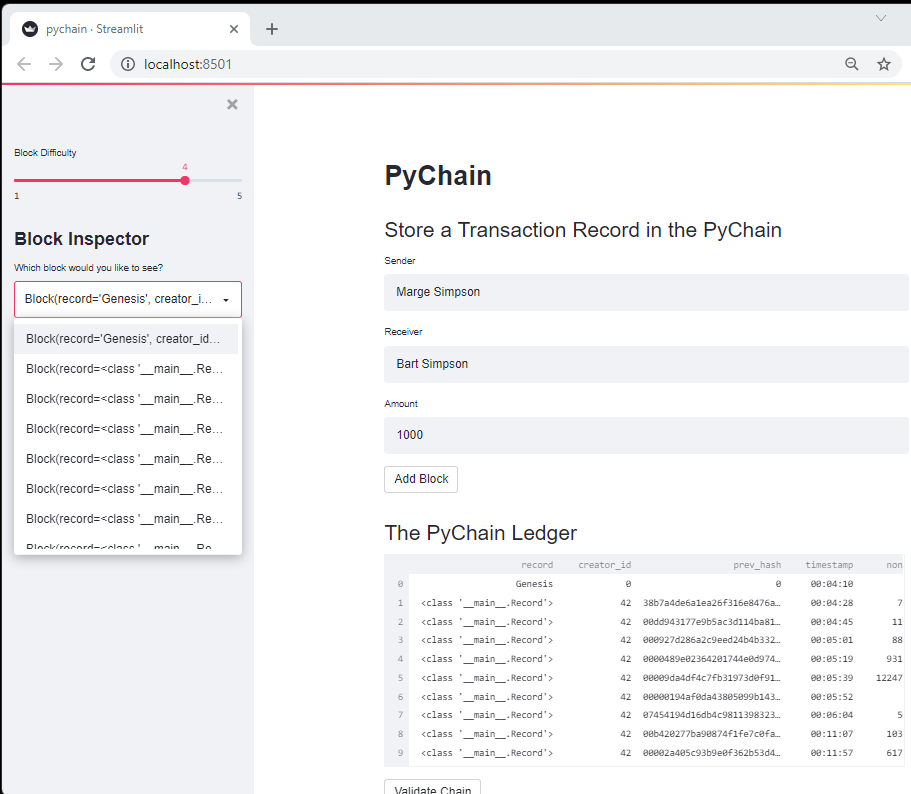The height and width of the screenshot is (794, 911).
Task: Click the Sender input containing Marge Simpson
Action: pyautogui.click(x=647, y=292)
